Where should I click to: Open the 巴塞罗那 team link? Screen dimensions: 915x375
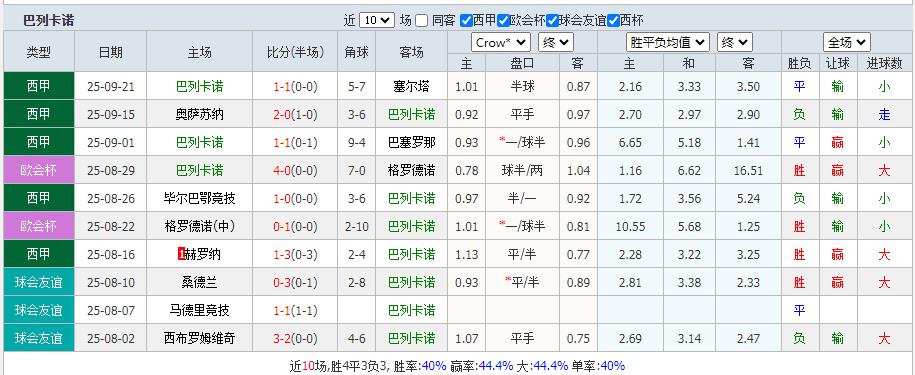click(411, 143)
